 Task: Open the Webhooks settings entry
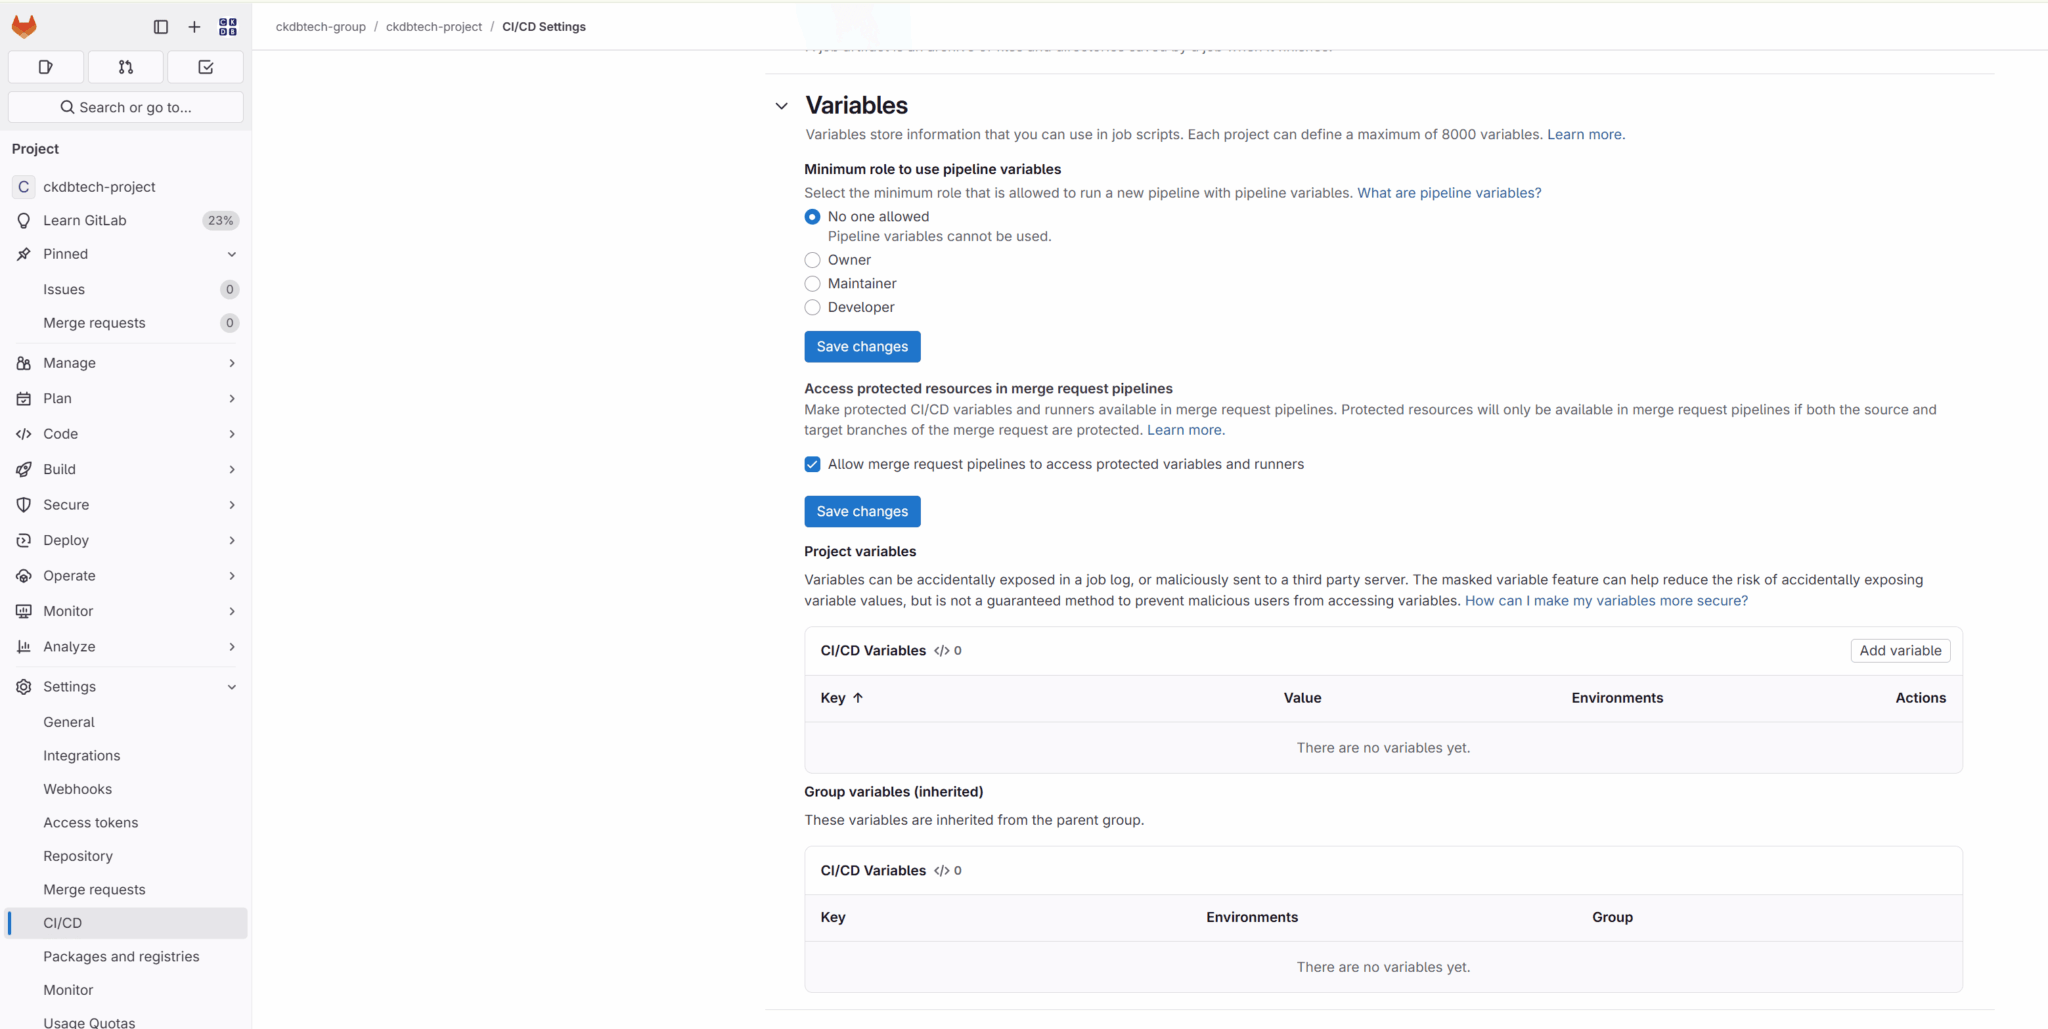coord(78,789)
